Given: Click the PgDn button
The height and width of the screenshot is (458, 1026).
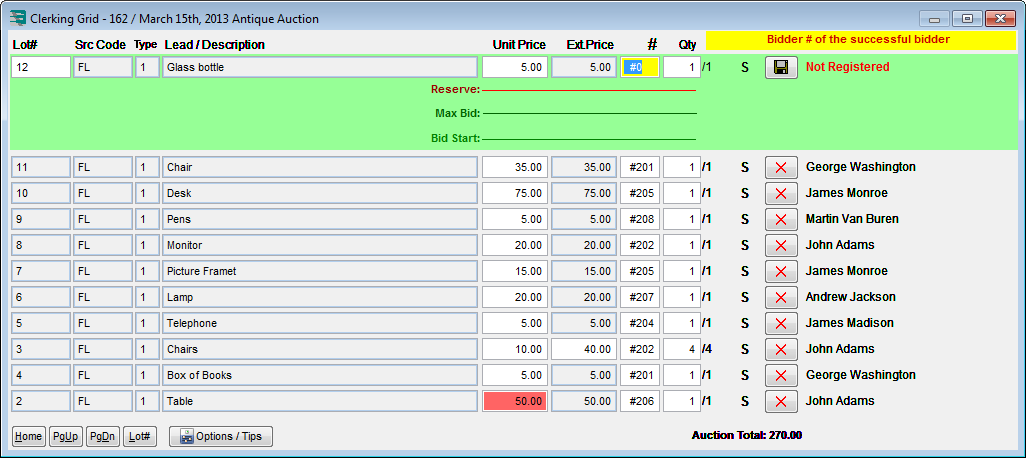Looking at the screenshot, I should [103, 436].
